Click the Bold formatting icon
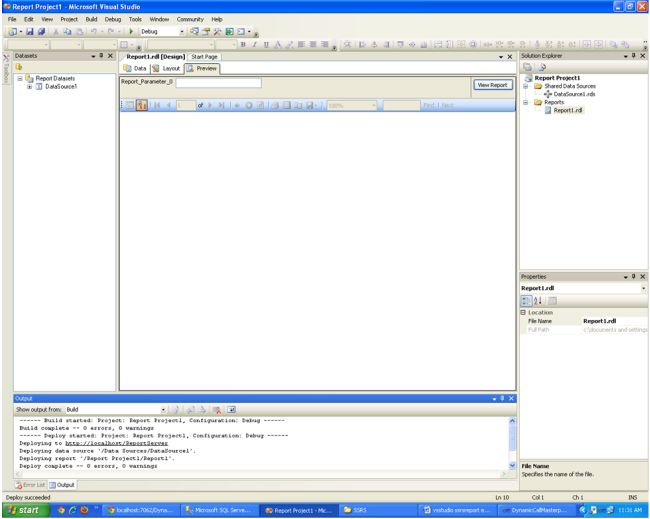Image resolution: width=650 pixels, height=519 pixels. pos(243,44)
